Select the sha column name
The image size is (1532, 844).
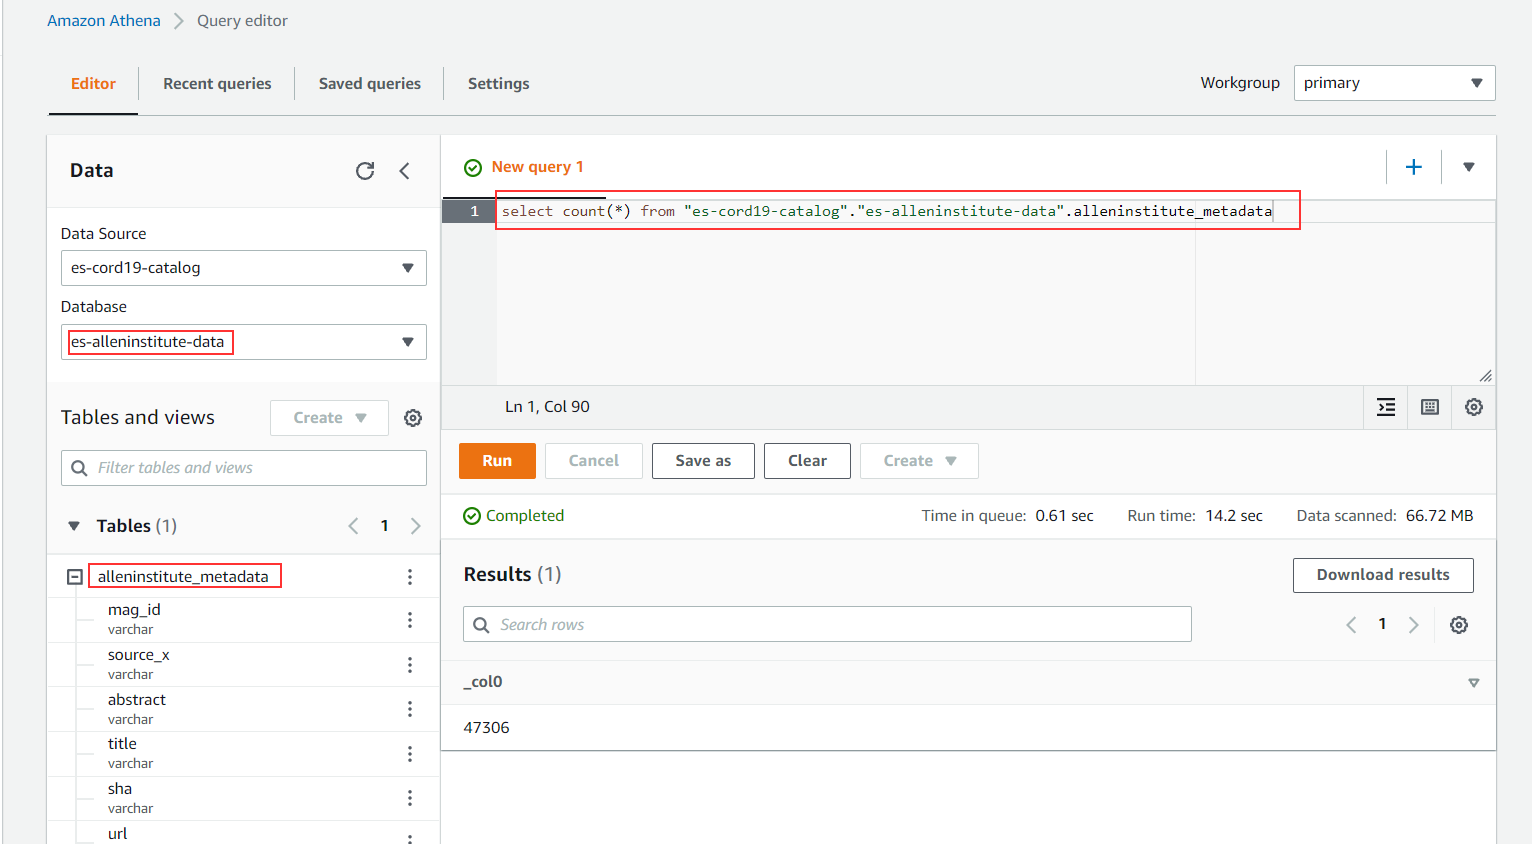click(x=120, y=789)
